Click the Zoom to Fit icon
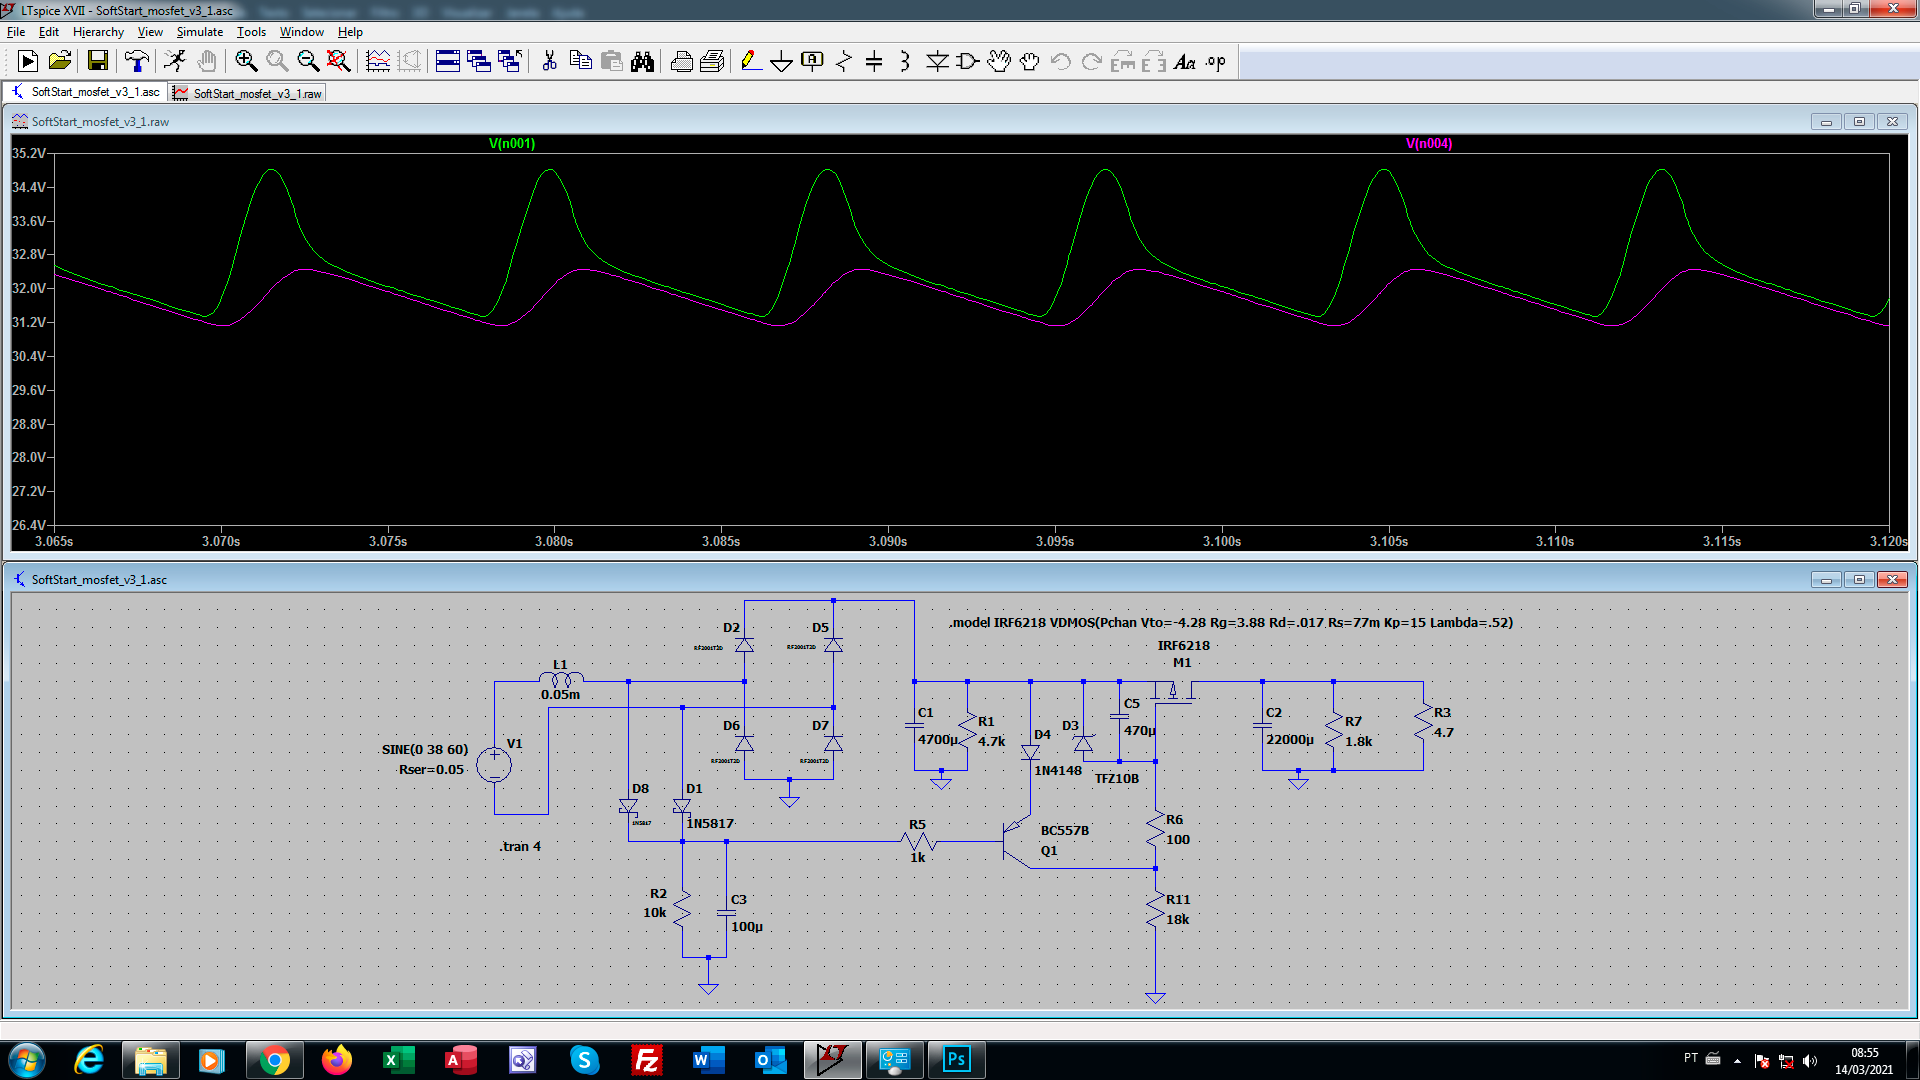Image resolution: width=1920 pixels, height=1080 pixels. pyautogui.click(x=339, y=62)
